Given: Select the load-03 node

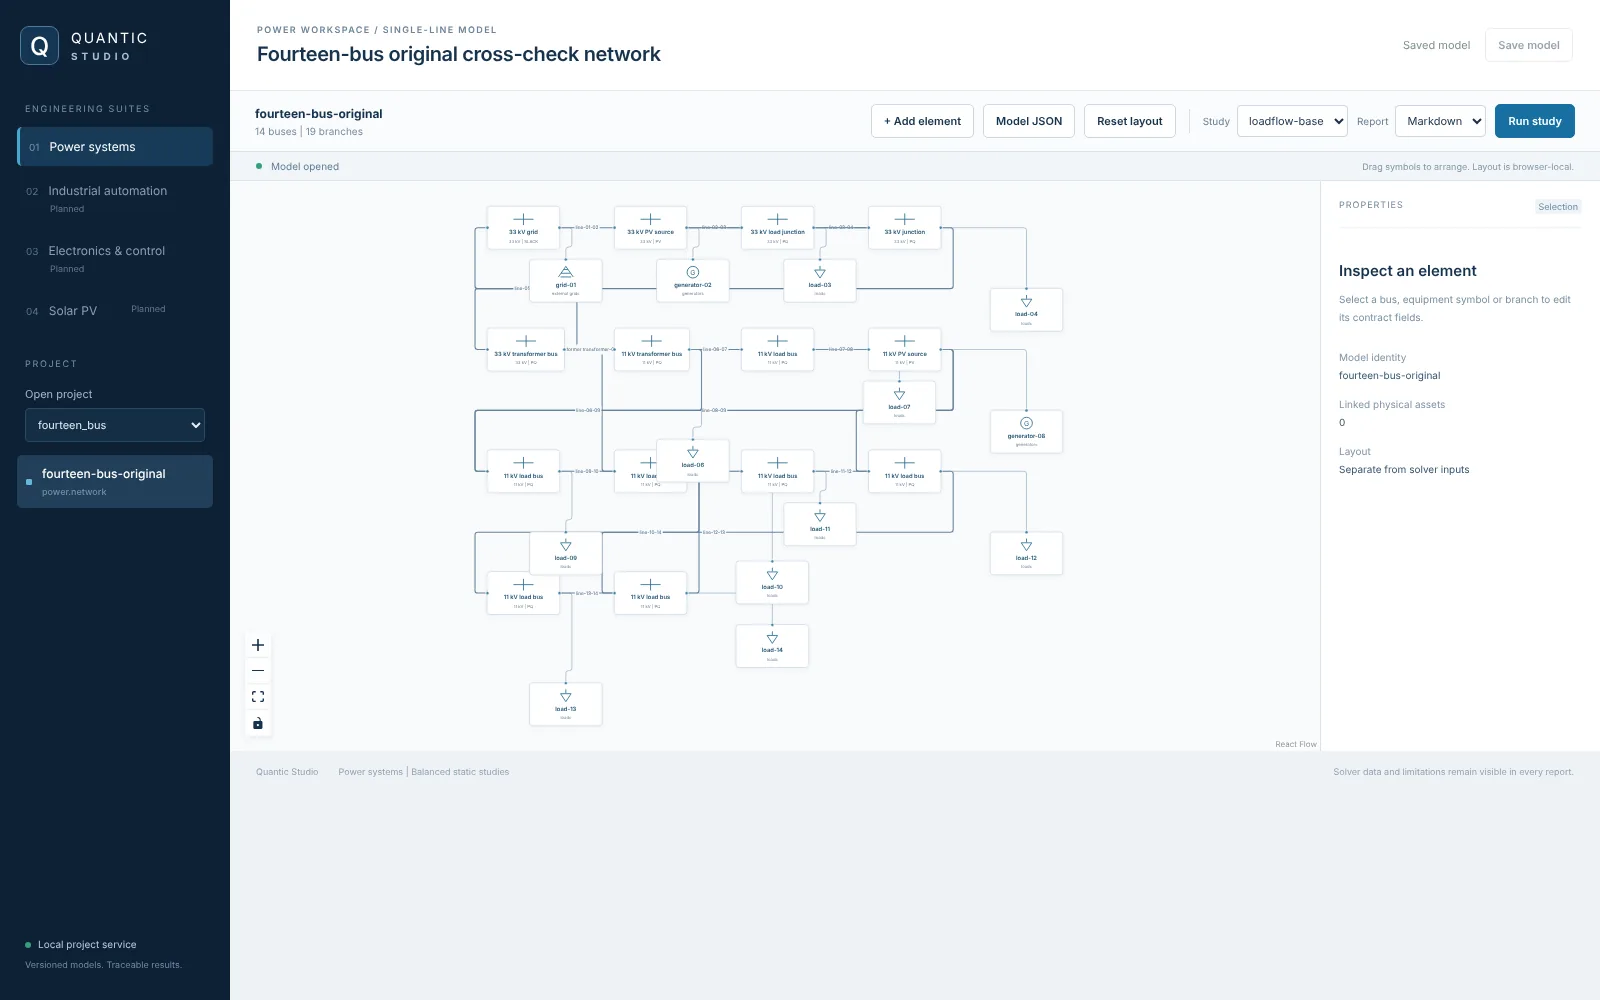Looking at the screenshot, I should [x=820, y=281].
